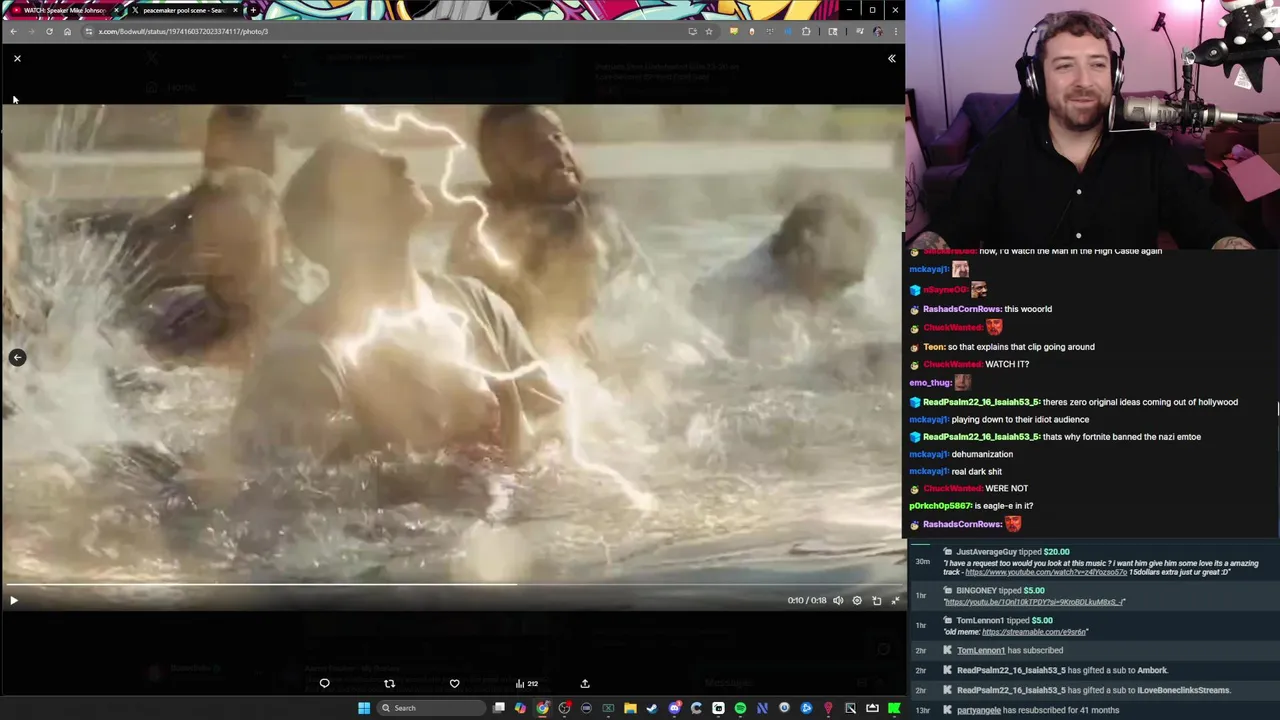View site information icon in address bar
Image resolution: width=1280 pixels, height=720 pixels.
pos(88,31)
